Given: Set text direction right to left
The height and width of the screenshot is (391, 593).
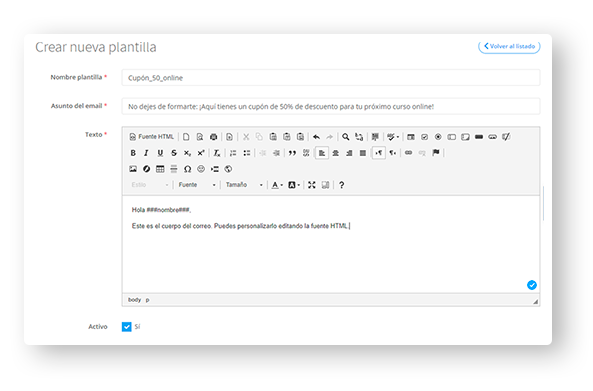Looking at the screenshot, I should pyautogui.click(x=393, y=153).
